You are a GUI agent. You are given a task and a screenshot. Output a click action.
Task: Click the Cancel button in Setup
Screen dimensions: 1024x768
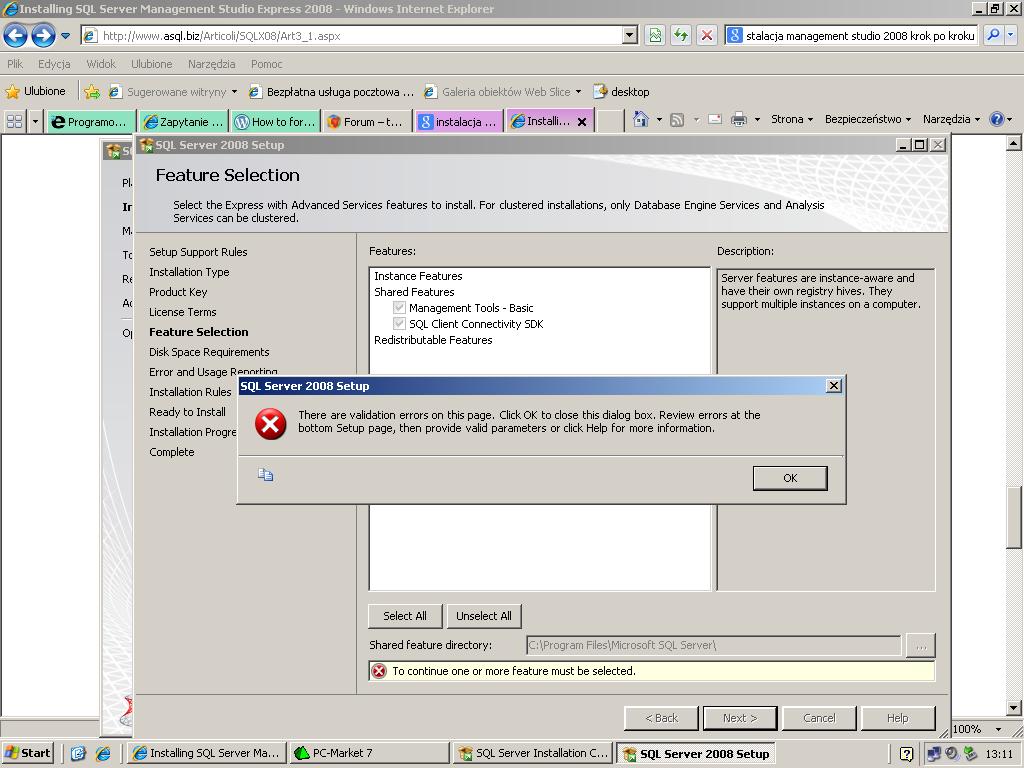819,718
